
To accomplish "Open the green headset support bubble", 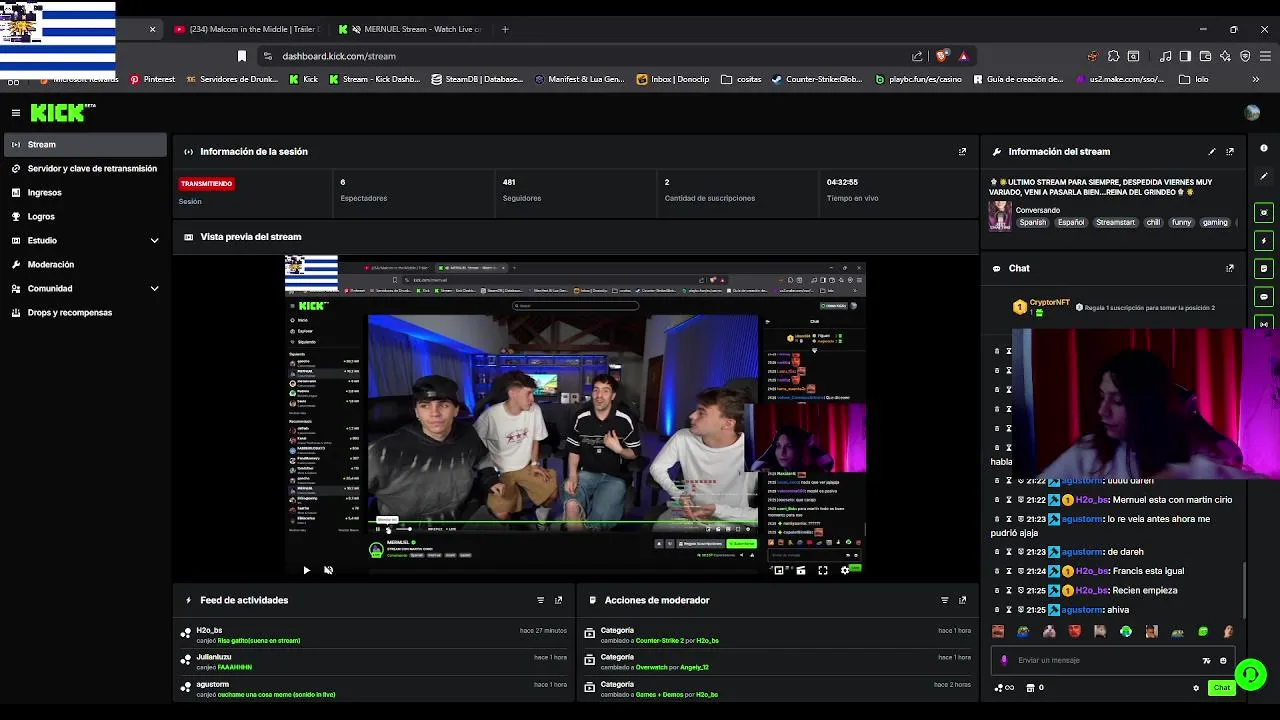I will click(x=1251, y=674).
